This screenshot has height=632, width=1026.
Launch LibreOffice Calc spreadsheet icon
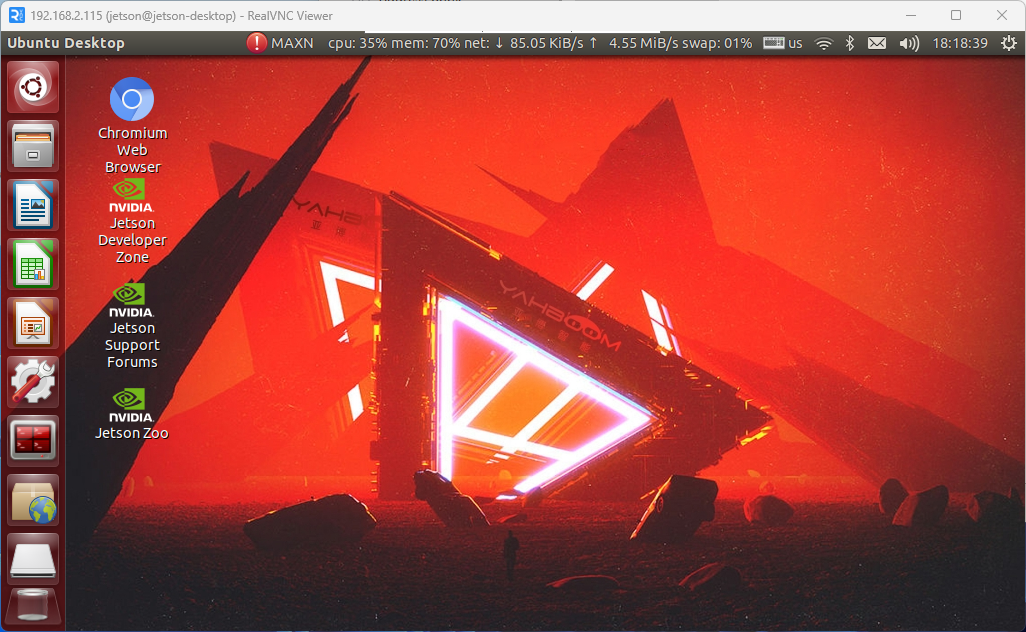point(33,264)
